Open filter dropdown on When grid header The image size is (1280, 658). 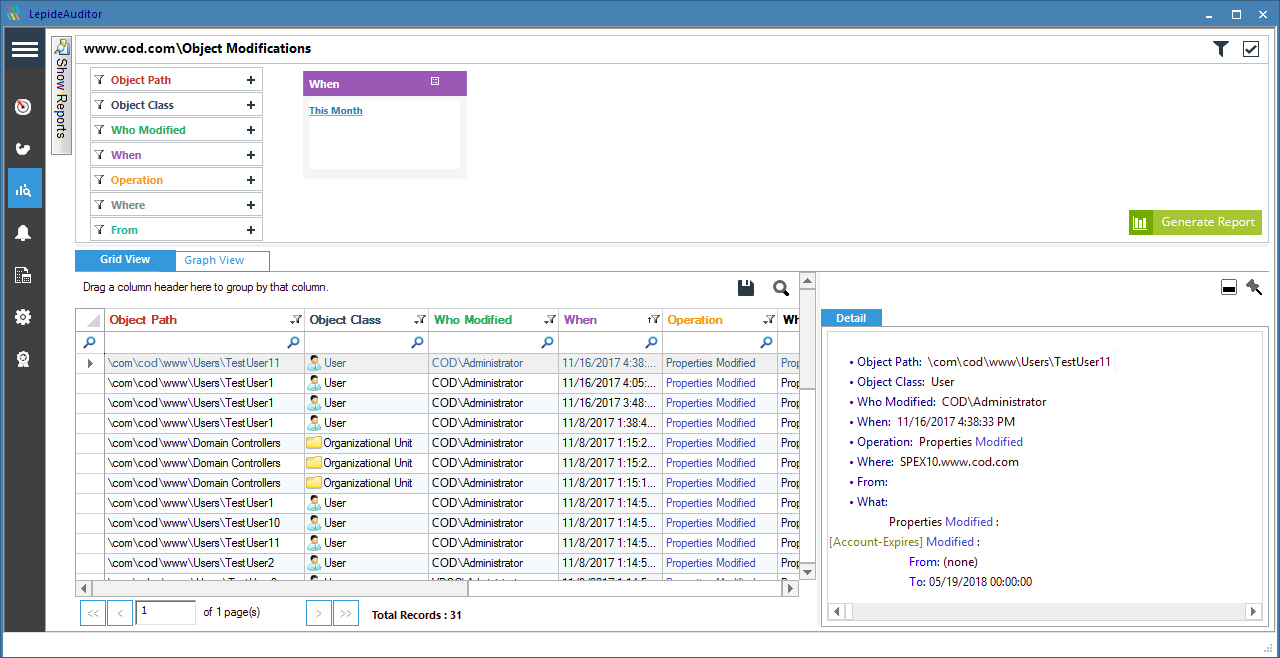[x=653, y=320]
